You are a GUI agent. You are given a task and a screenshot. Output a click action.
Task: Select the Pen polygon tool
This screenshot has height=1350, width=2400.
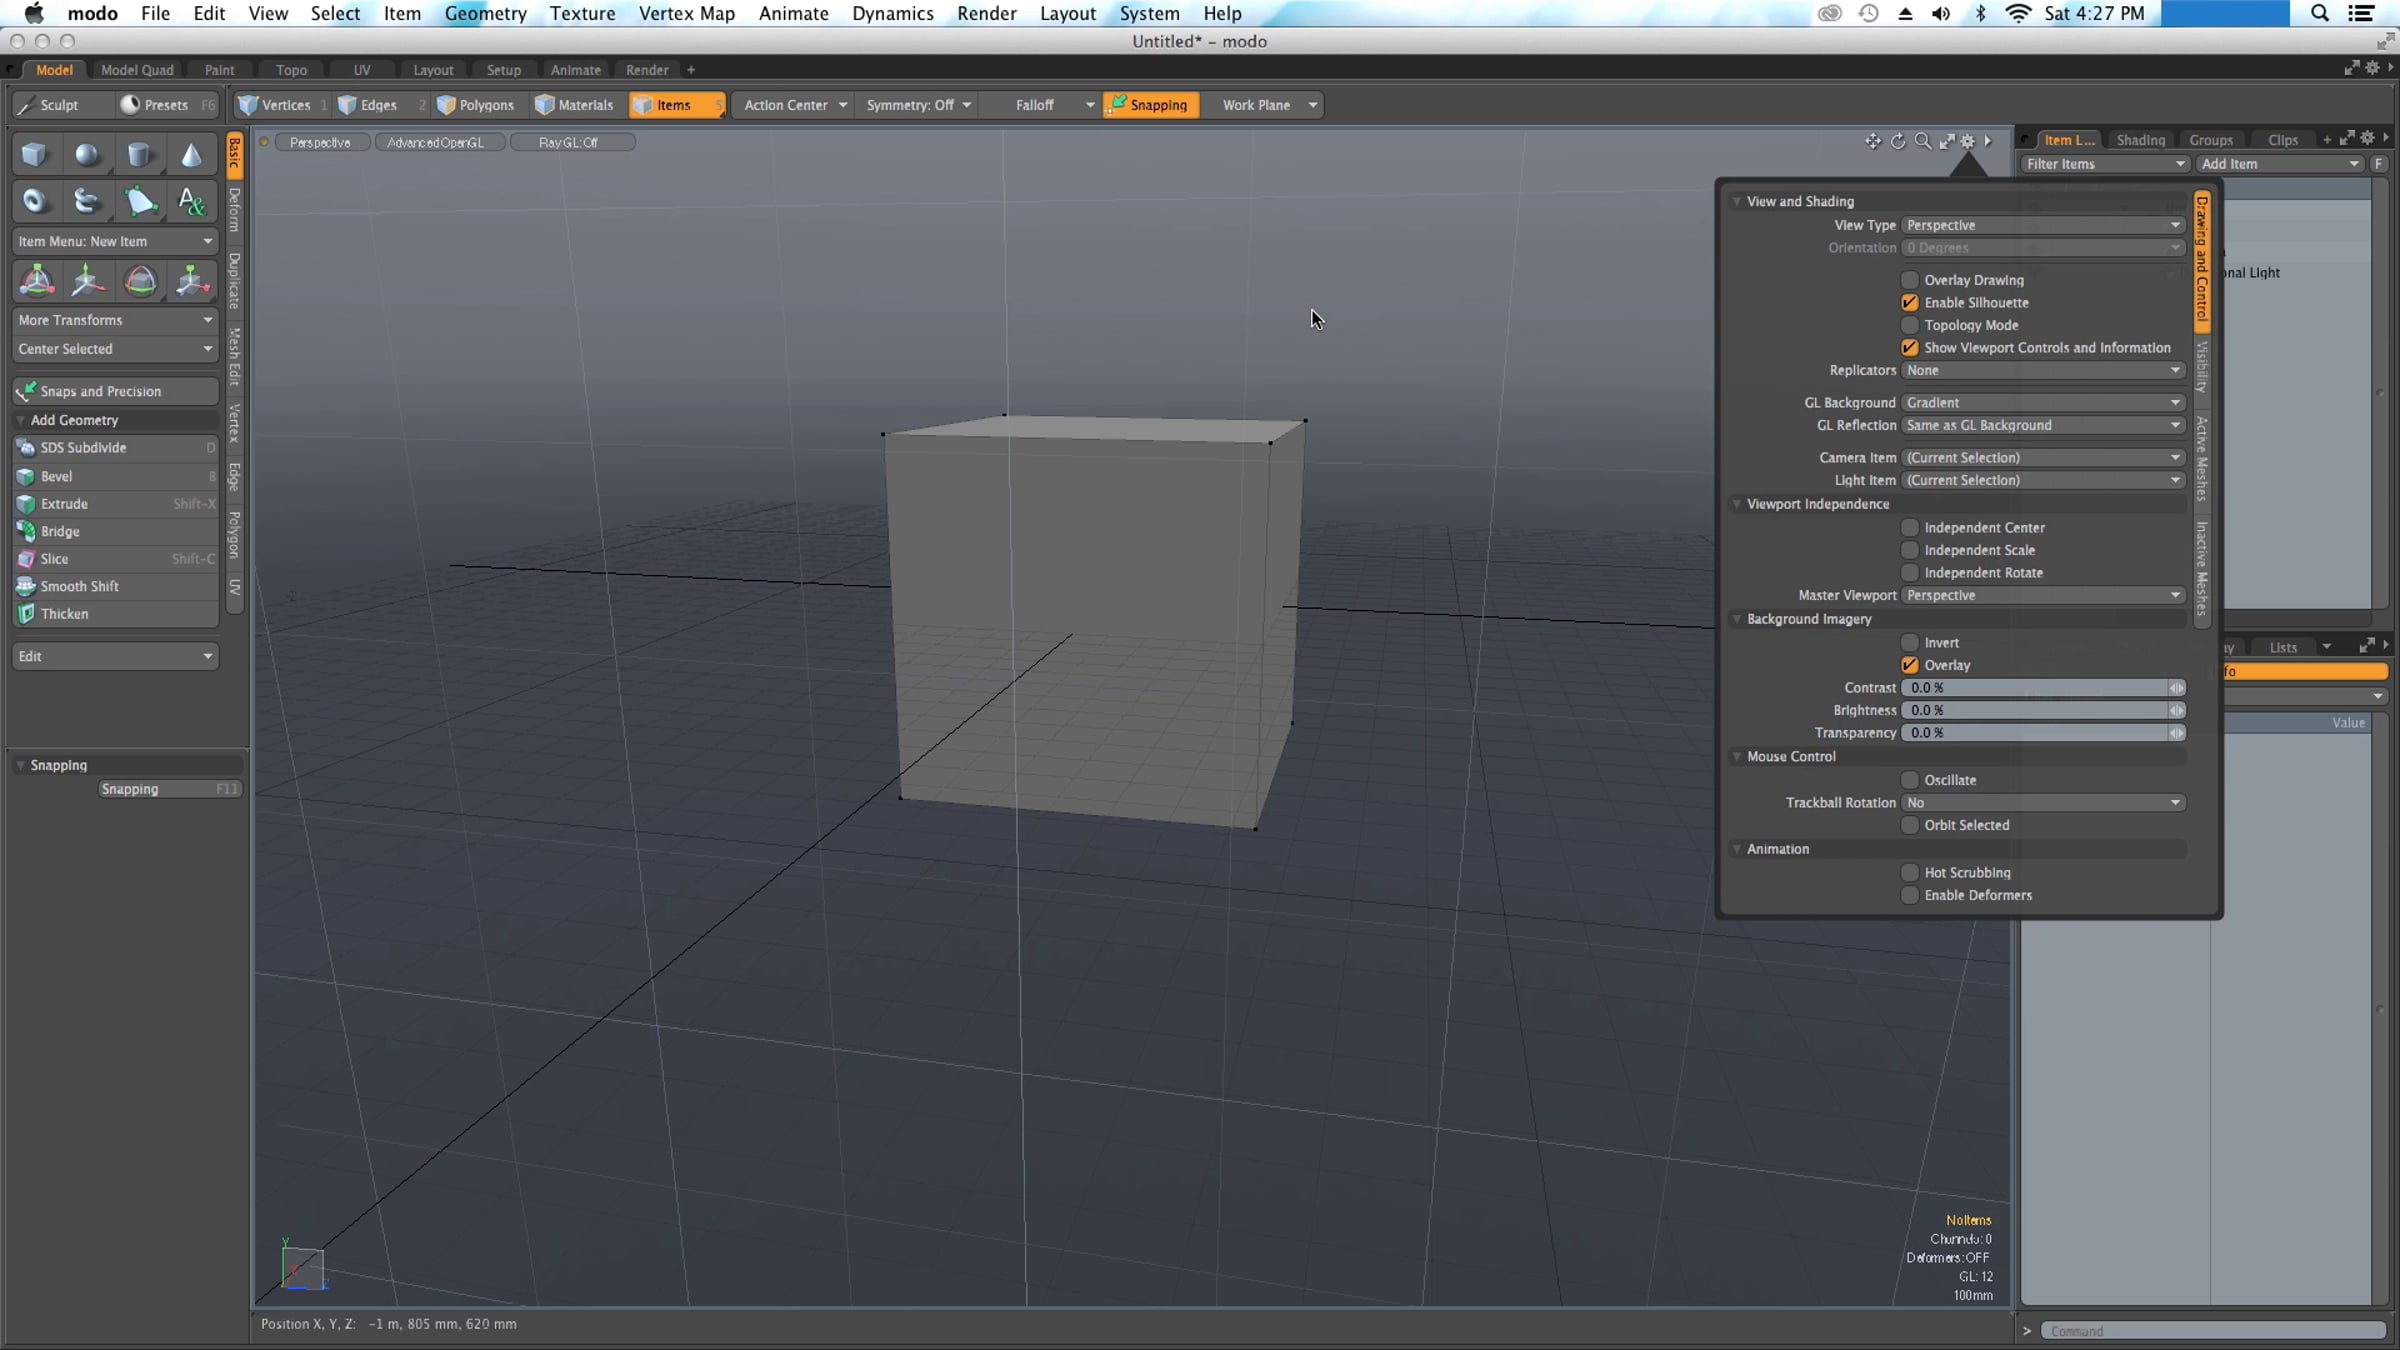coord(140,201)
